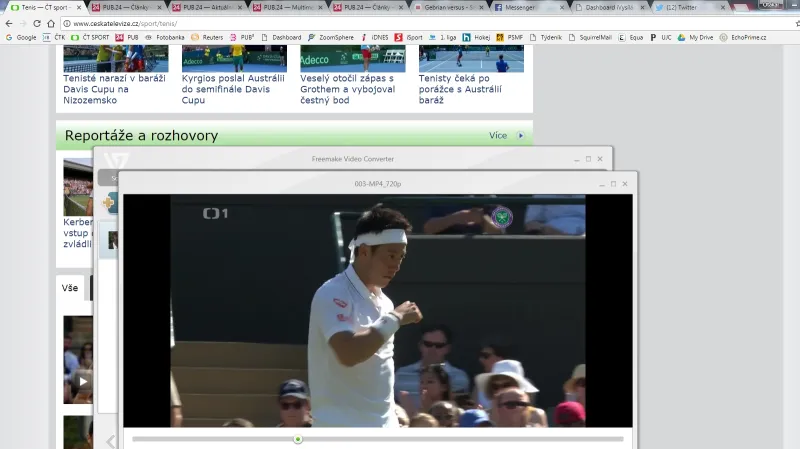Click the browser forward arrow
This screenshot has width=800, height=449.
tap(23, 23)
